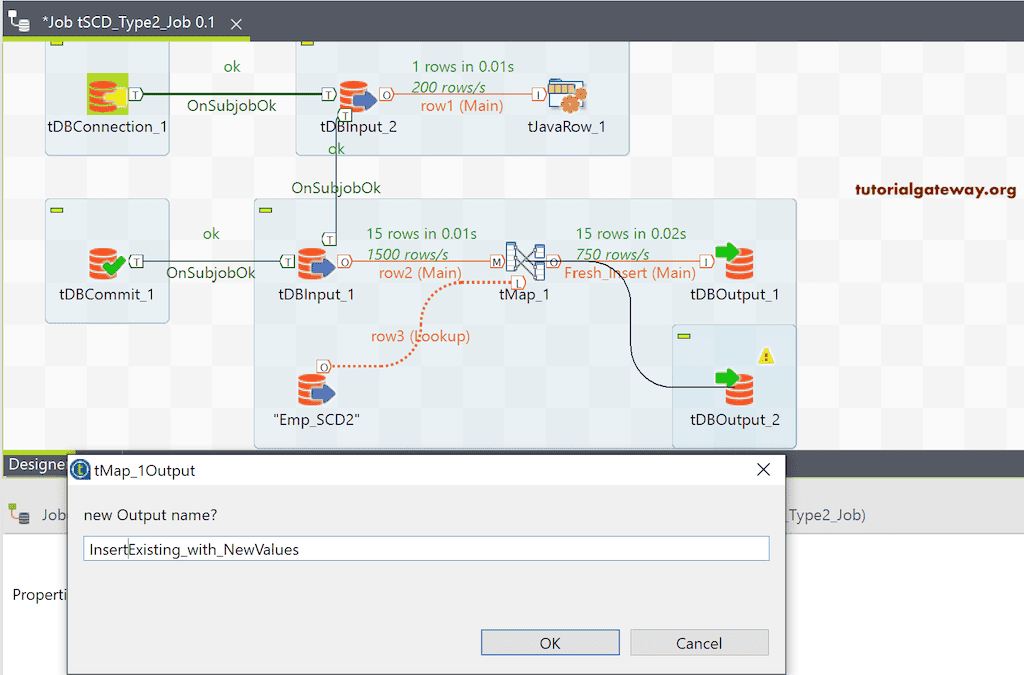
Task: Toggle the status bar above tMap_1 subjob
Action: [x=263, y=209]
